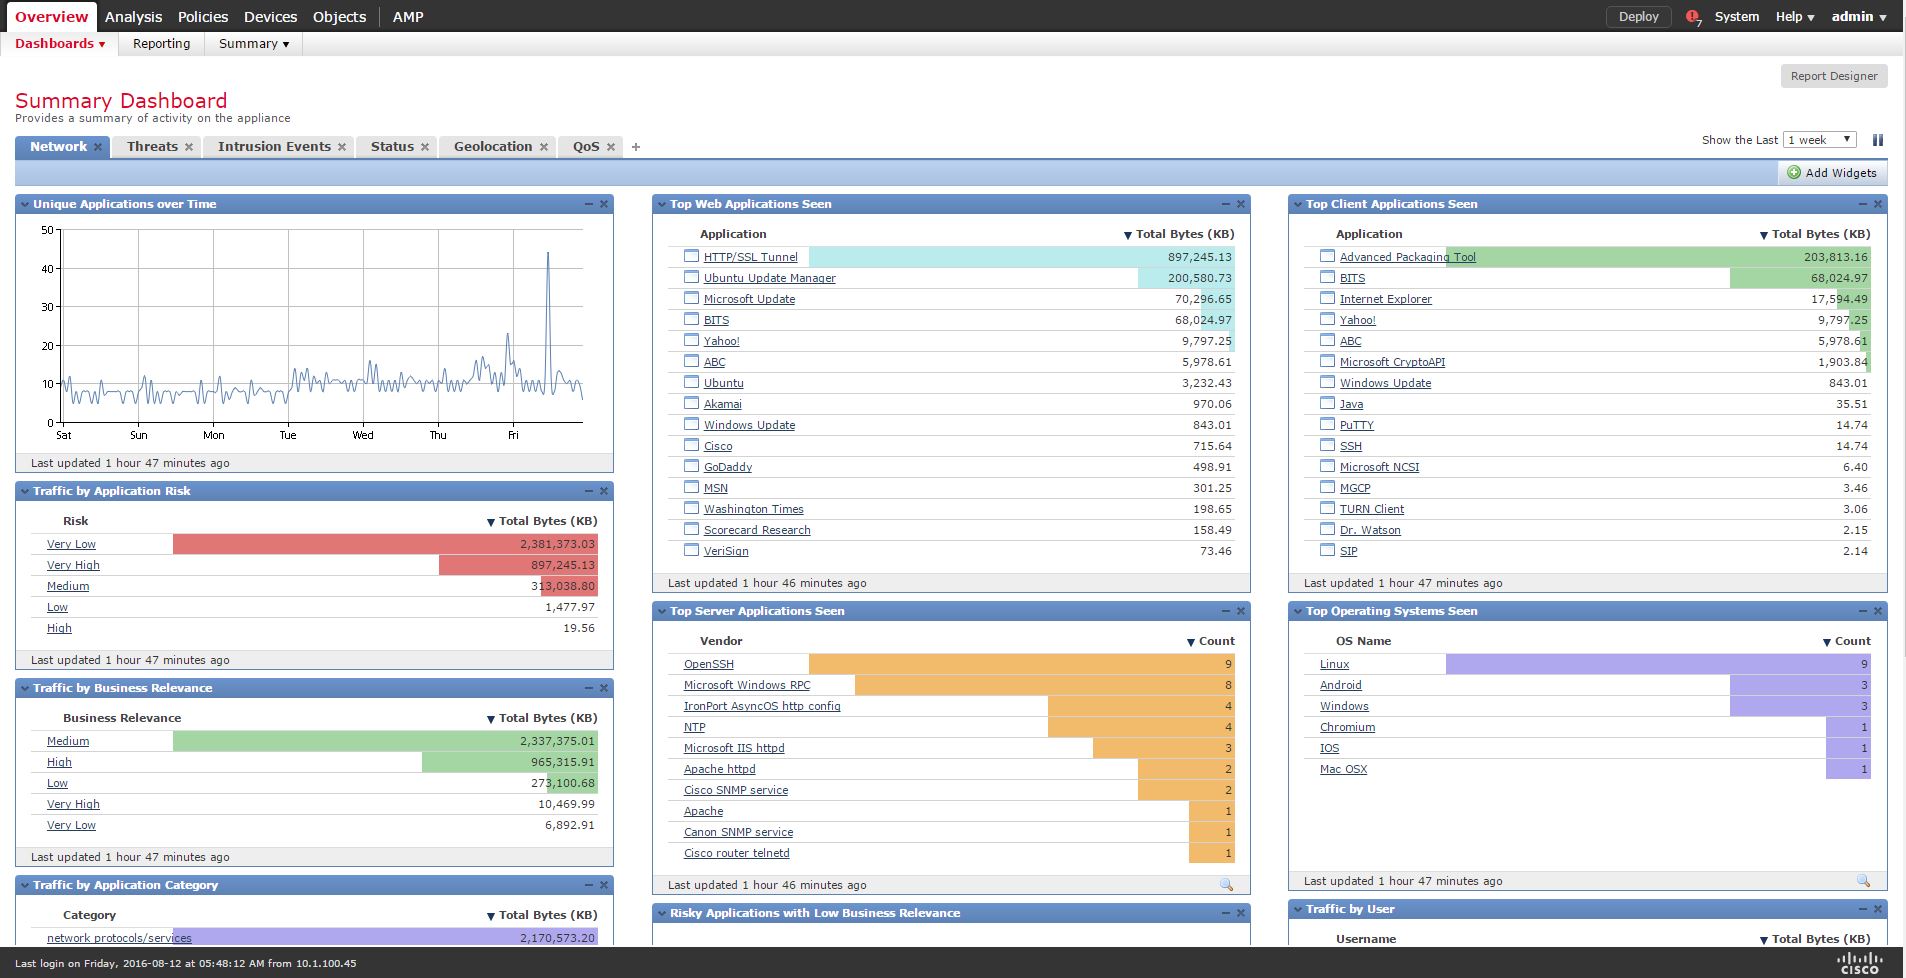Open the Reporting sub-tab
The image size is (1906, 978).
161,44
